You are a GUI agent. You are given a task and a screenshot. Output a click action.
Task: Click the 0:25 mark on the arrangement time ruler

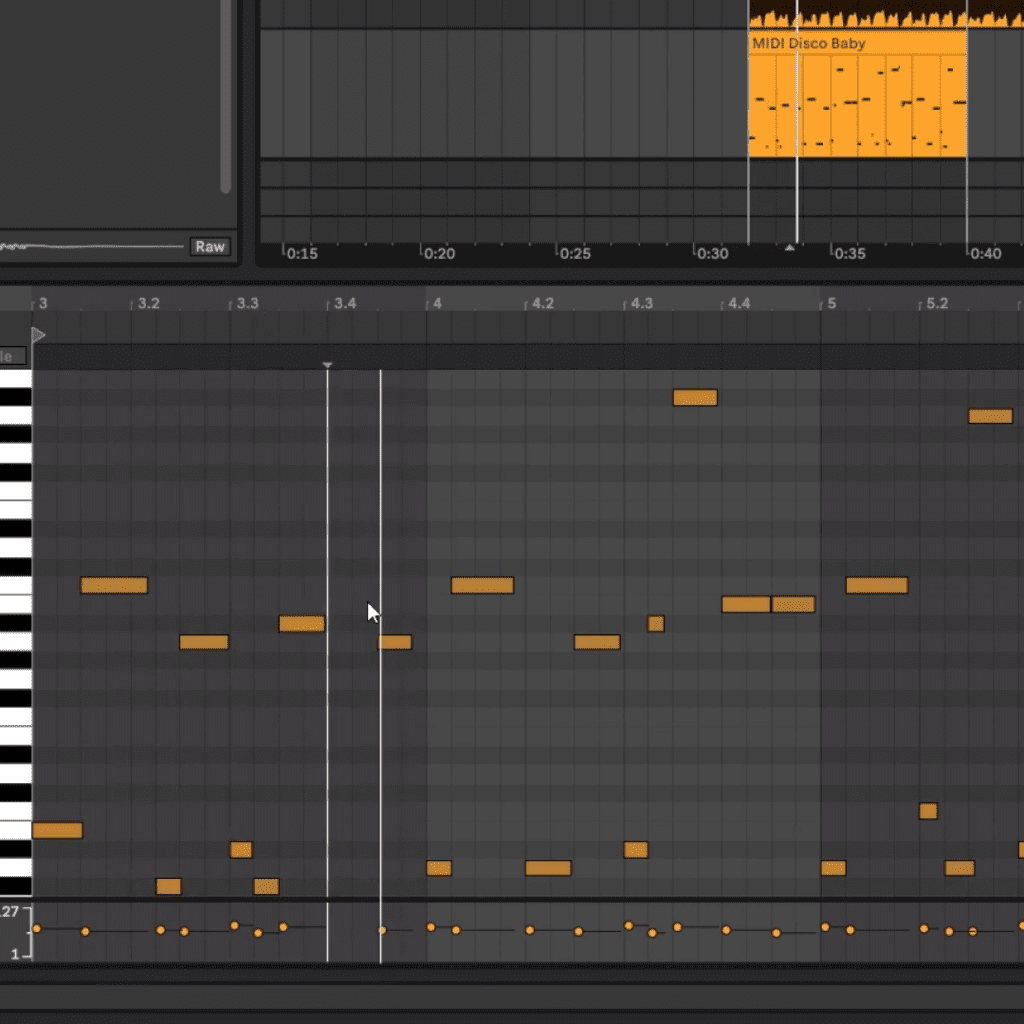[575, 253]
